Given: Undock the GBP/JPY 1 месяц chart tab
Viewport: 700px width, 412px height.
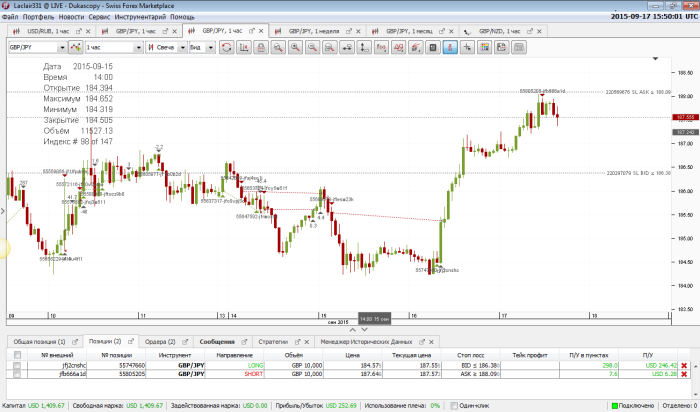Looking at the screenshot, I should [442, 31].
